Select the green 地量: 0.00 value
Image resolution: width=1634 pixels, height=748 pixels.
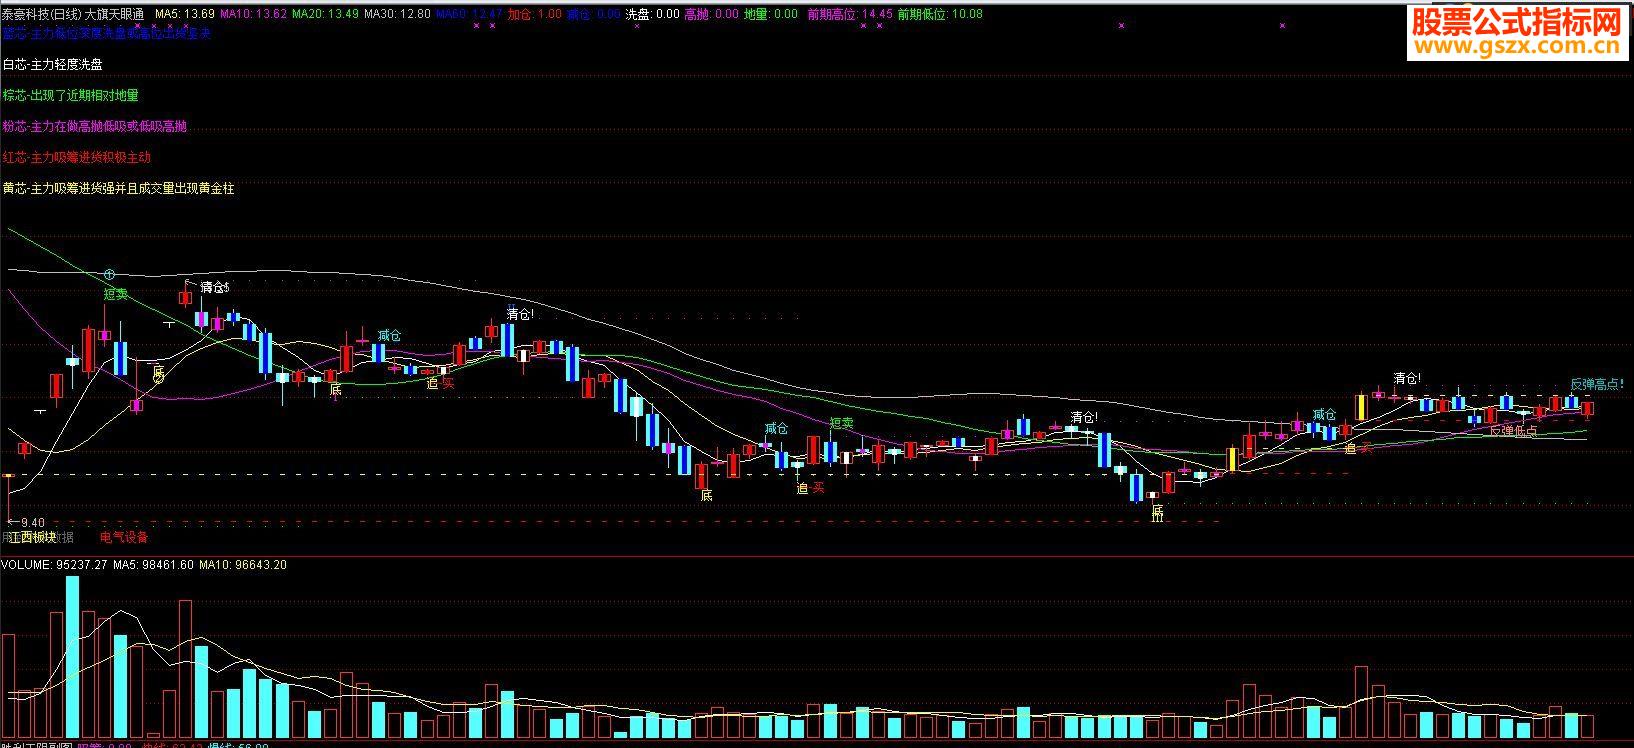coord(772,14)
